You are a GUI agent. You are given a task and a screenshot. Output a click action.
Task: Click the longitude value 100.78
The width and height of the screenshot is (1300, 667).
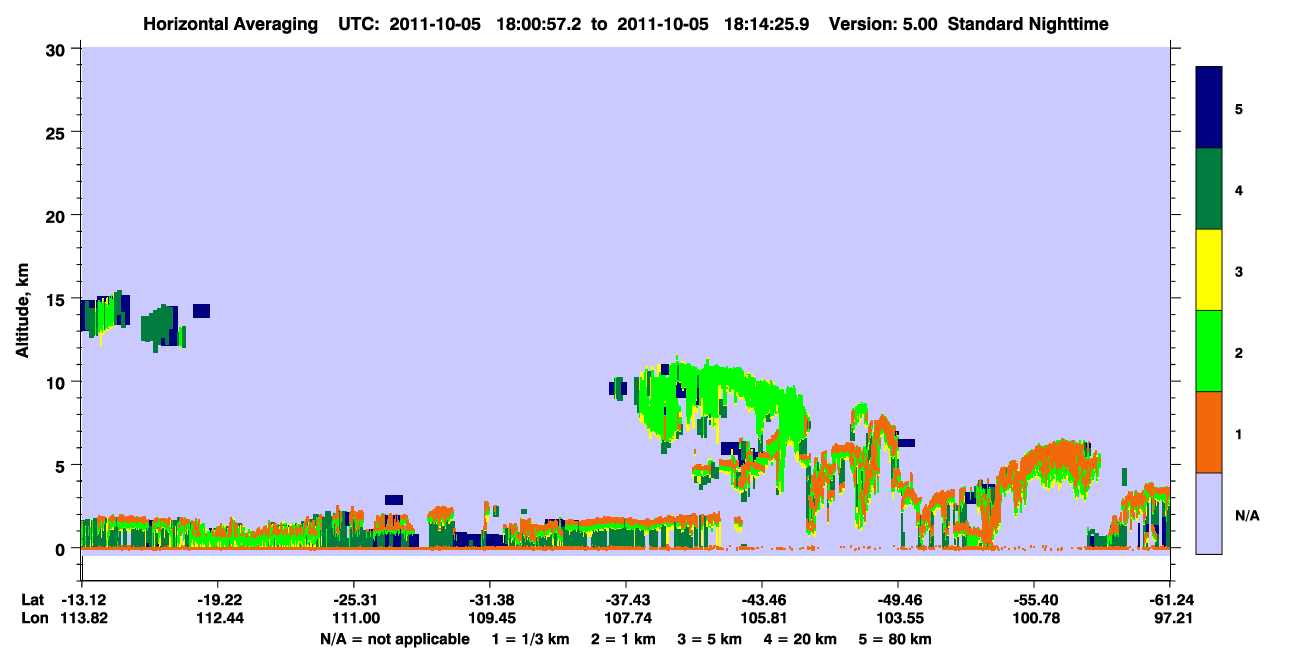tap(1034, 618)
